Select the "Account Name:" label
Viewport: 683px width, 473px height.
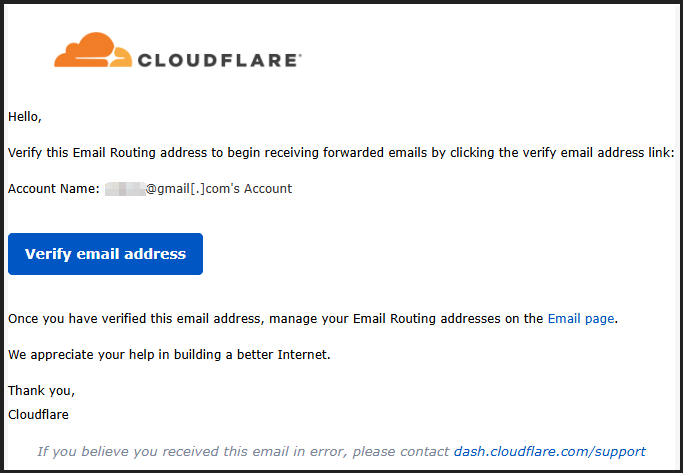point(54,188)
